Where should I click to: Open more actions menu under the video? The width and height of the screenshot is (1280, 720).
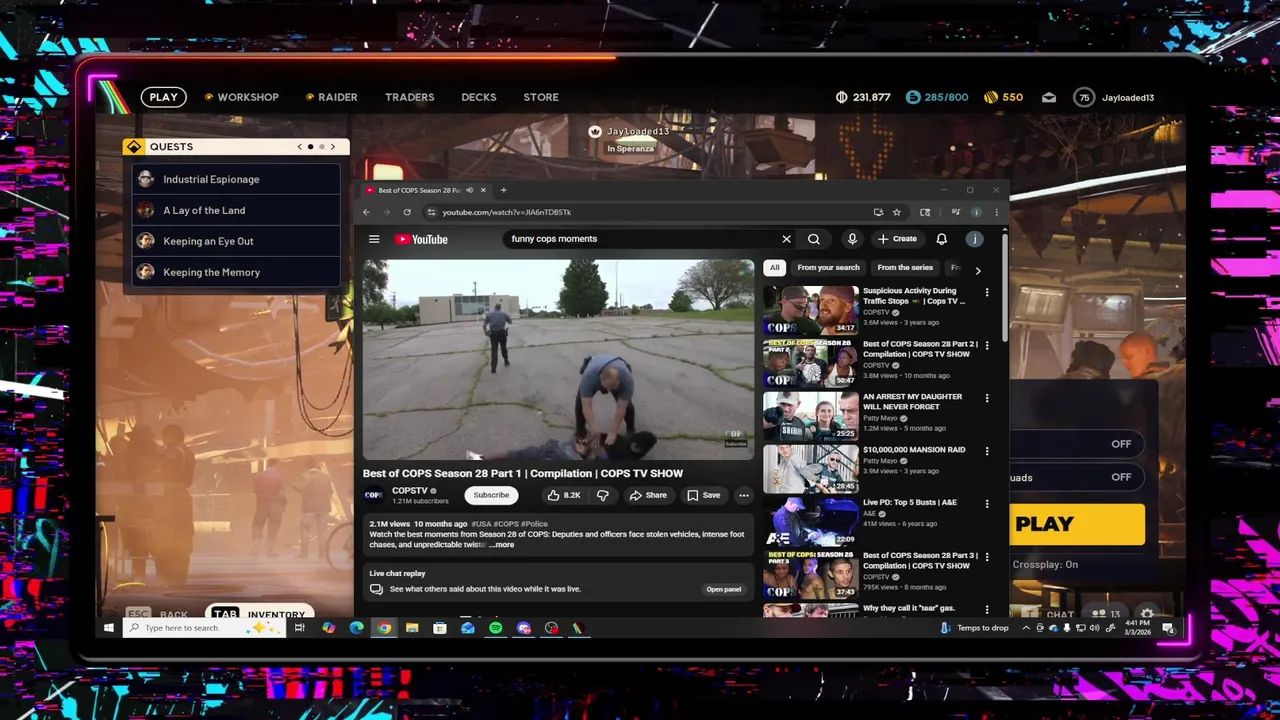pyautogui.click(x=743, y=495)
